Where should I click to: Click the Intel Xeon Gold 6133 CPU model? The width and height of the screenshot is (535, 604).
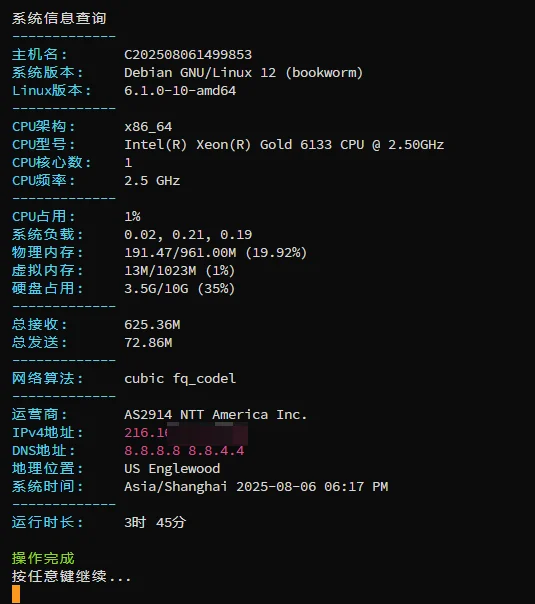(284, 145)
